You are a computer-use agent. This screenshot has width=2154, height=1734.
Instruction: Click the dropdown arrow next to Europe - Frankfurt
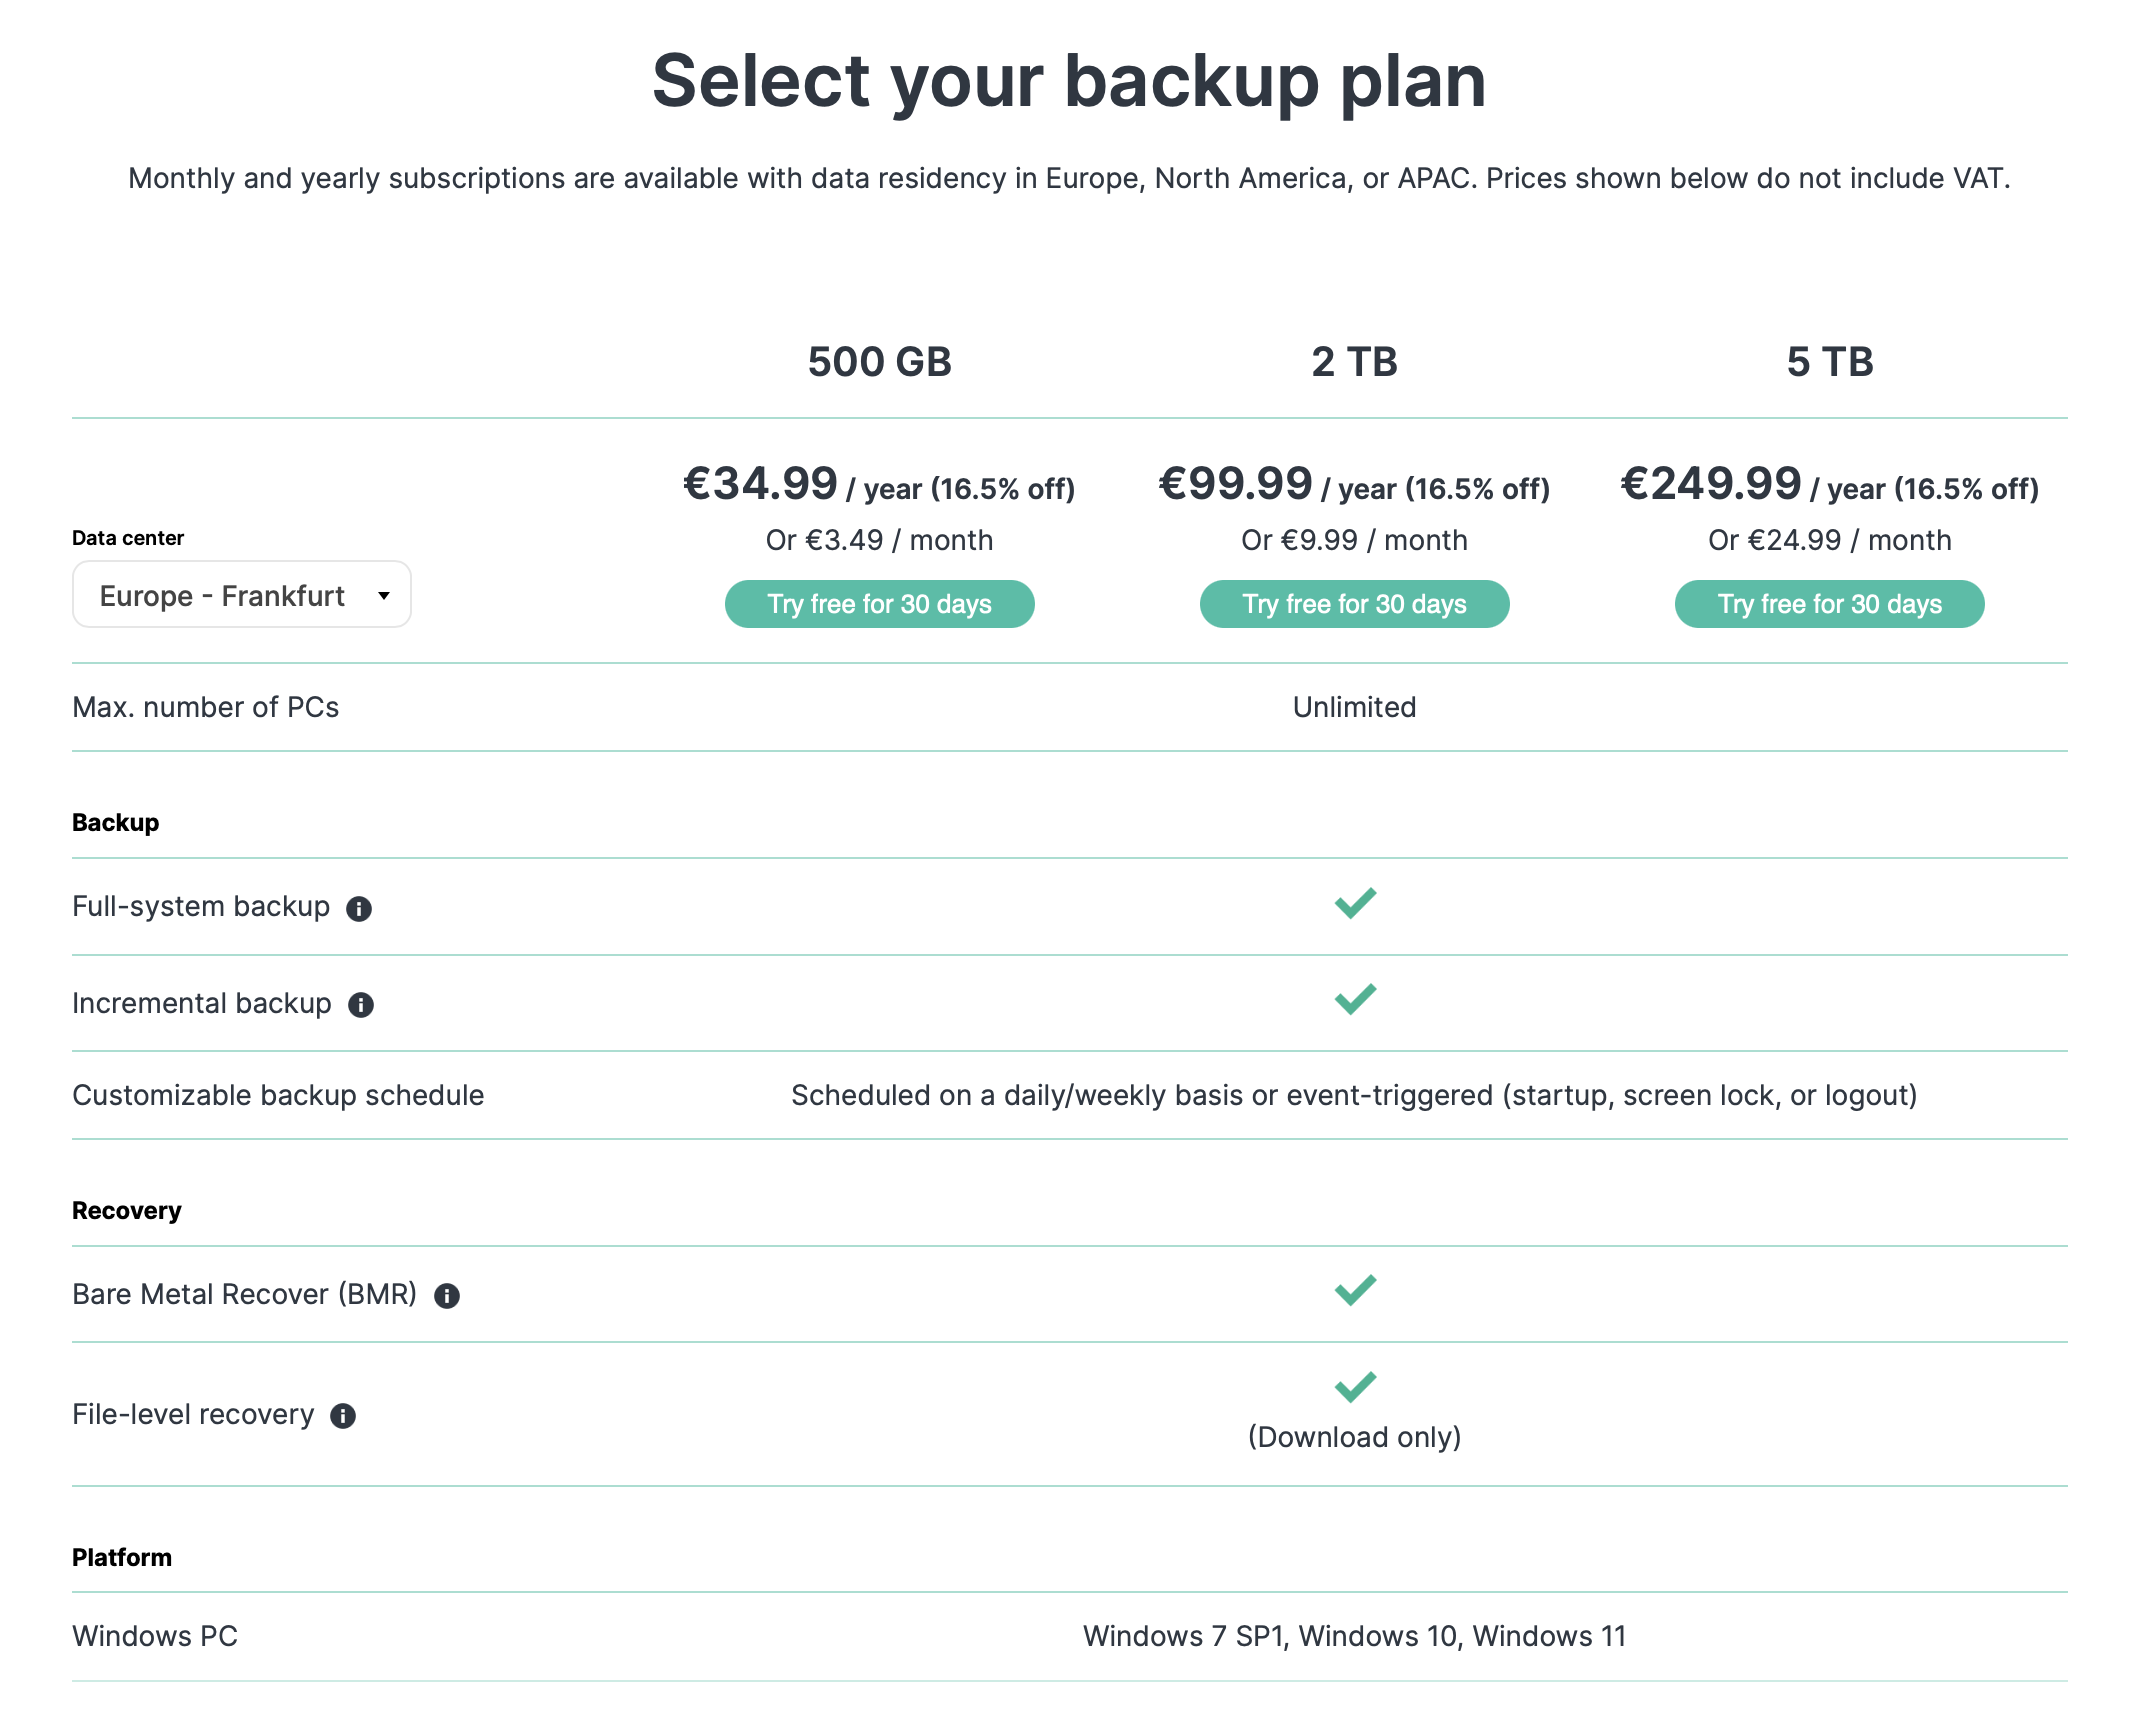[384, 596]
